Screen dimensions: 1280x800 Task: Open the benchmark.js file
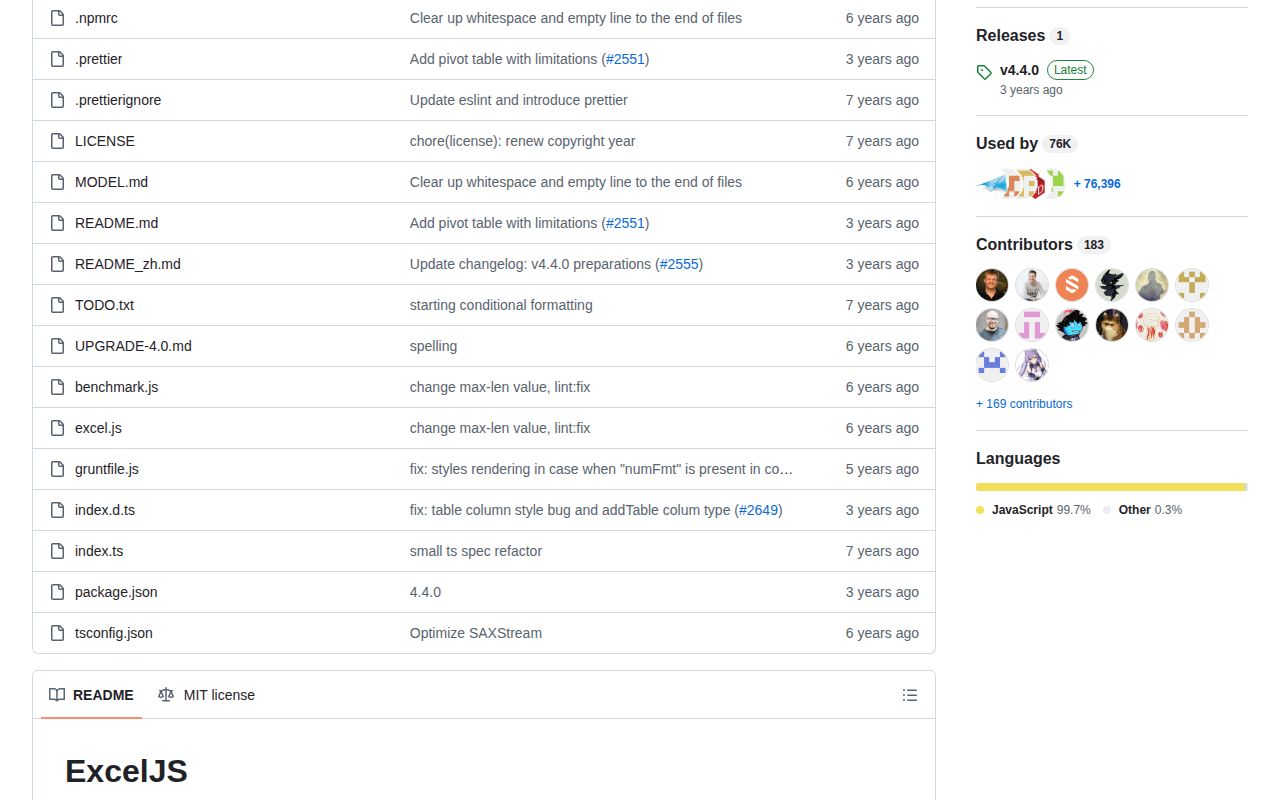(x=116, y=387)
